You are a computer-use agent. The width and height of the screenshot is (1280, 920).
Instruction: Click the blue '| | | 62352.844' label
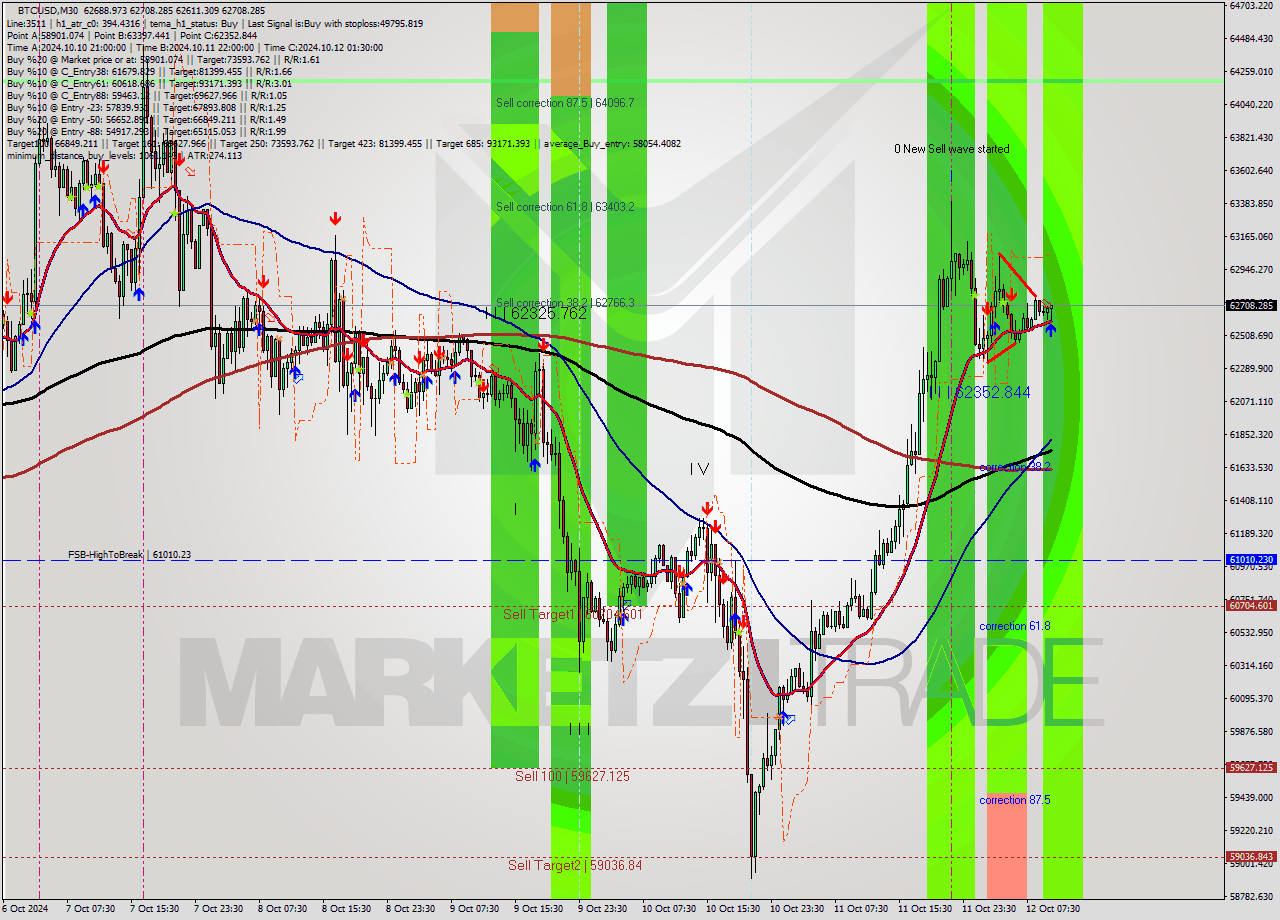point(980,393)
